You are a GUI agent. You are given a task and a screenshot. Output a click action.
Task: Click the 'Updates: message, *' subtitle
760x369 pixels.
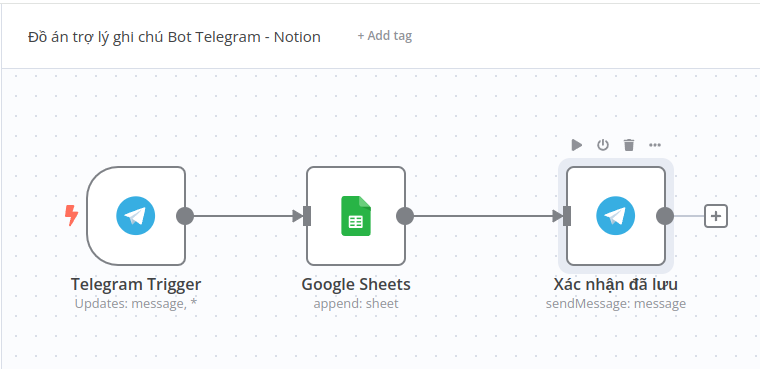pyautogui.click(x=136, y=304)
